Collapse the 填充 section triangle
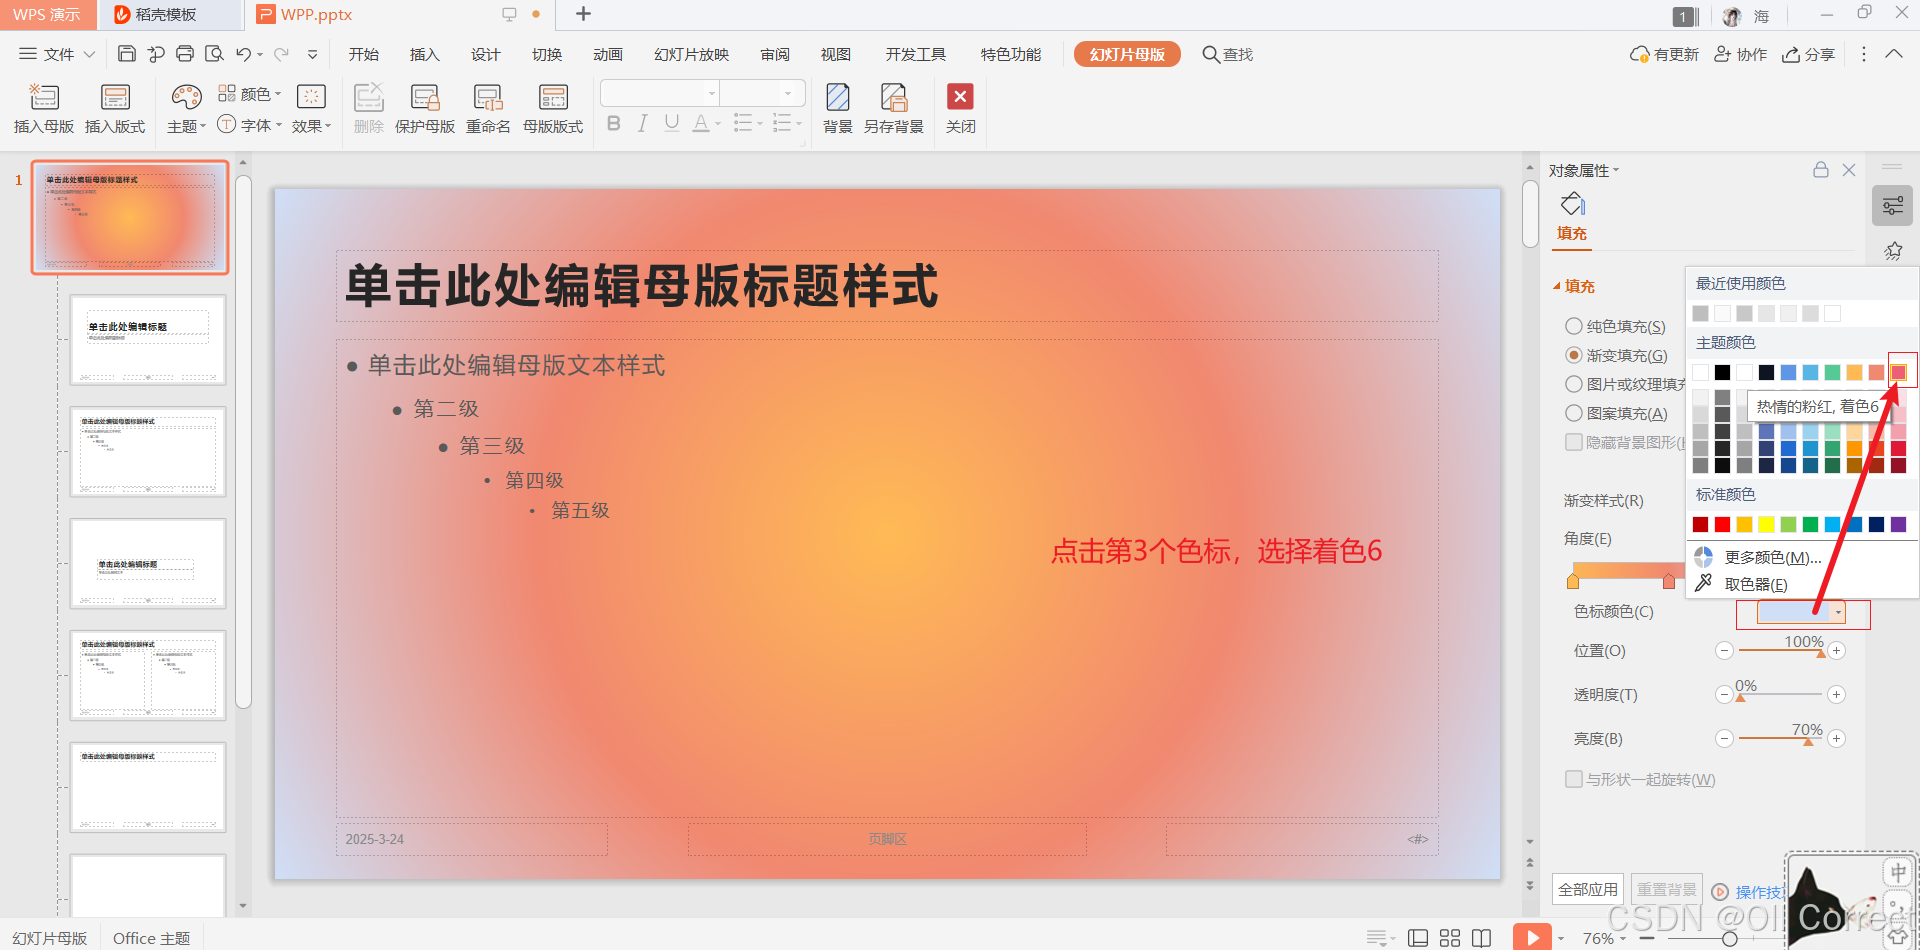1920x950 pixels. point(1556,286)
